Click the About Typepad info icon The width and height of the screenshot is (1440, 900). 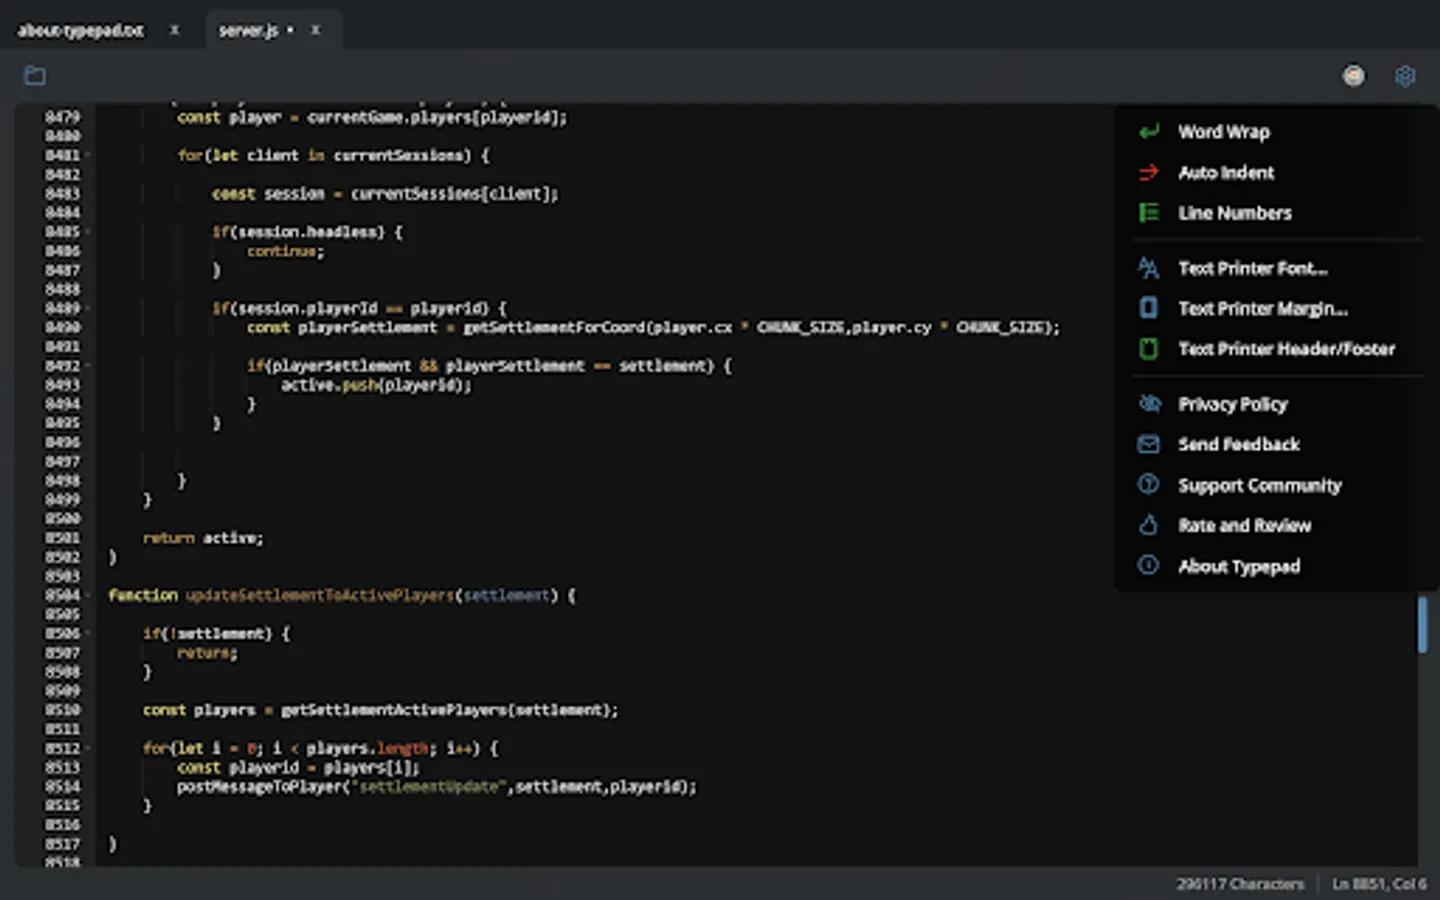coord(1147,566)
